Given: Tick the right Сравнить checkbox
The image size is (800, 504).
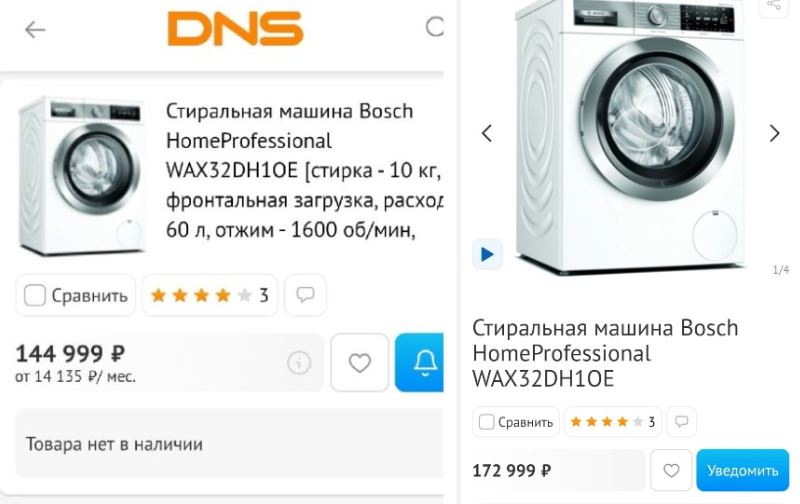Looking at the screenshot, I should tap(486, 422).
